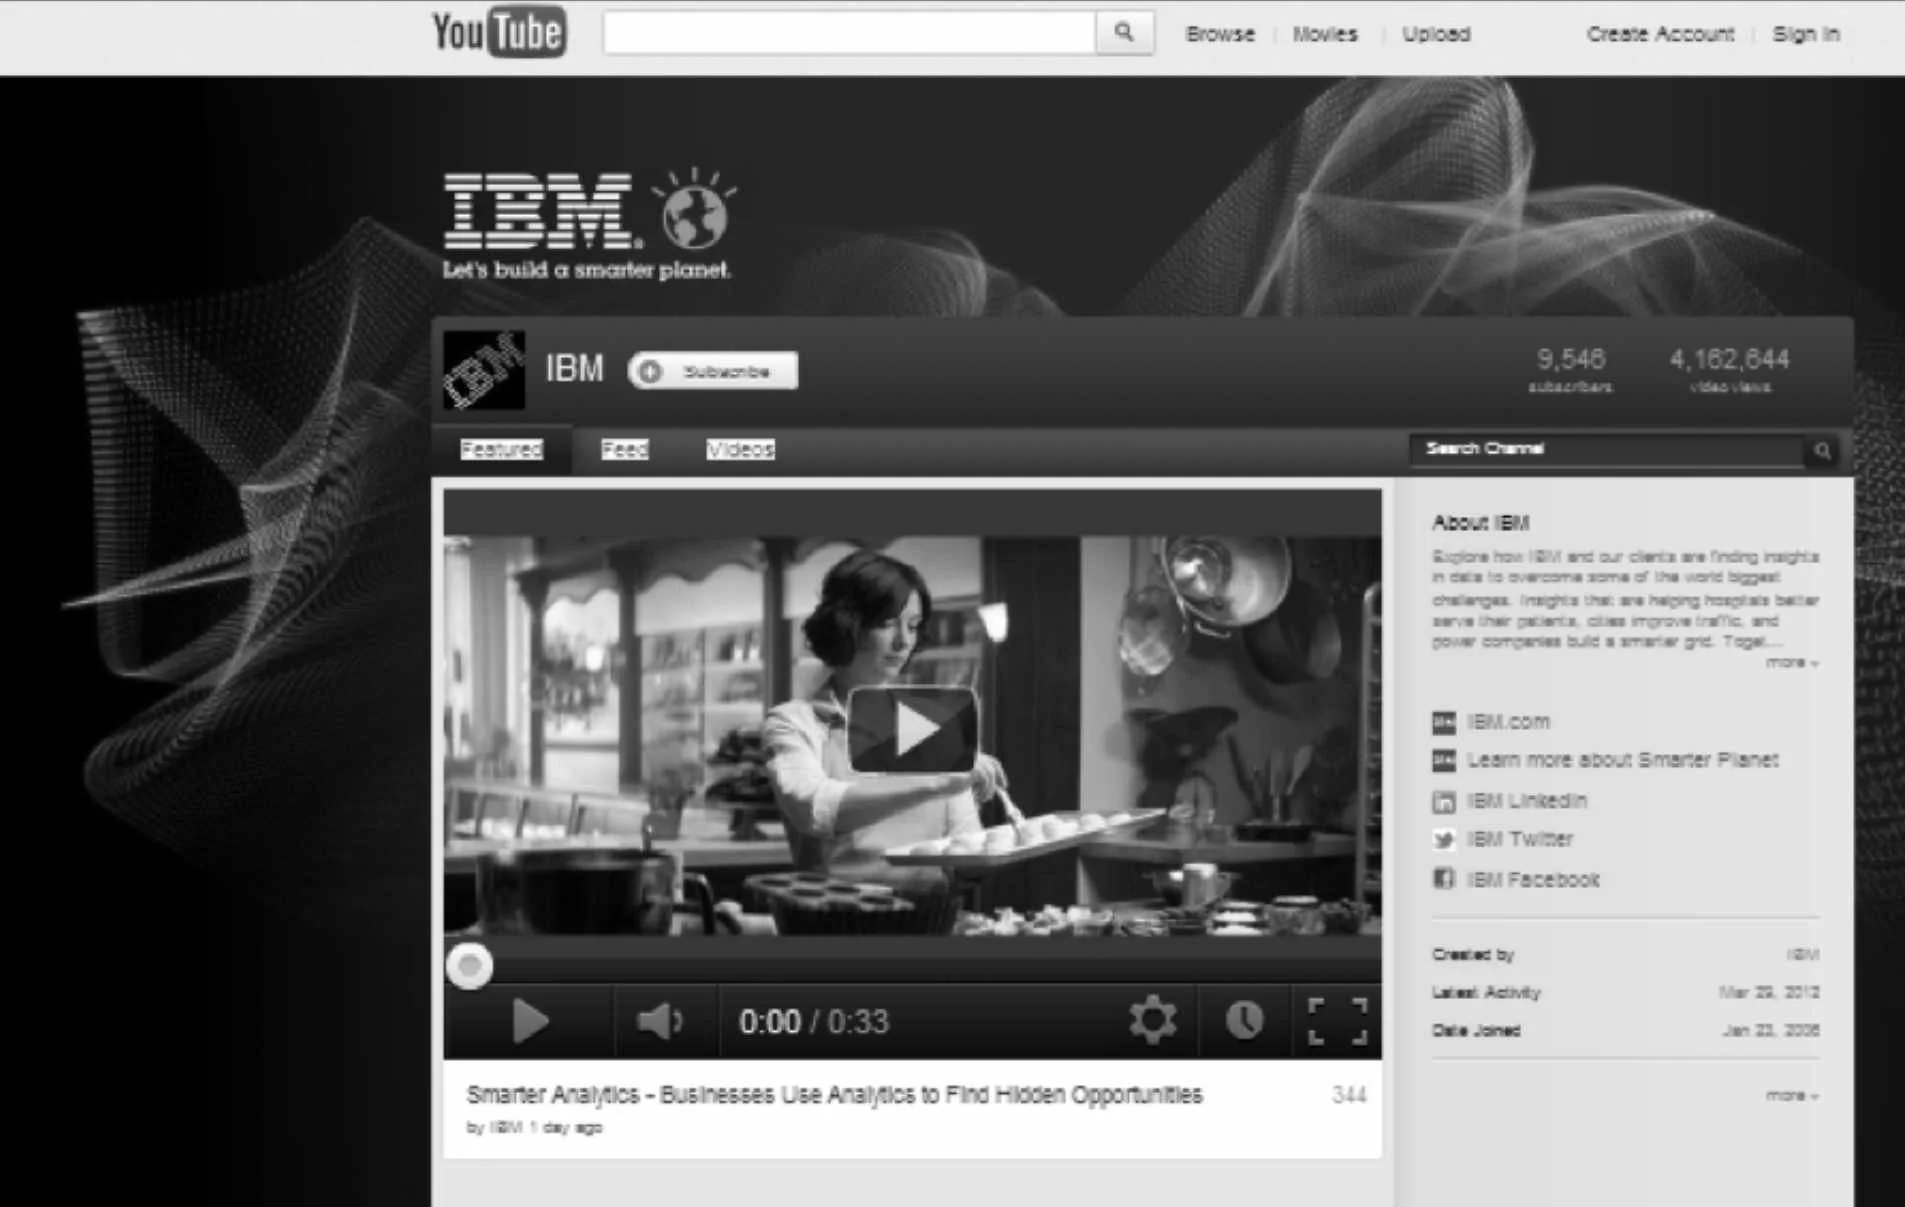Subscribe to the IBM channel
The image size is (1905, 1207).
pyautogui.click(x=713, y=371)
